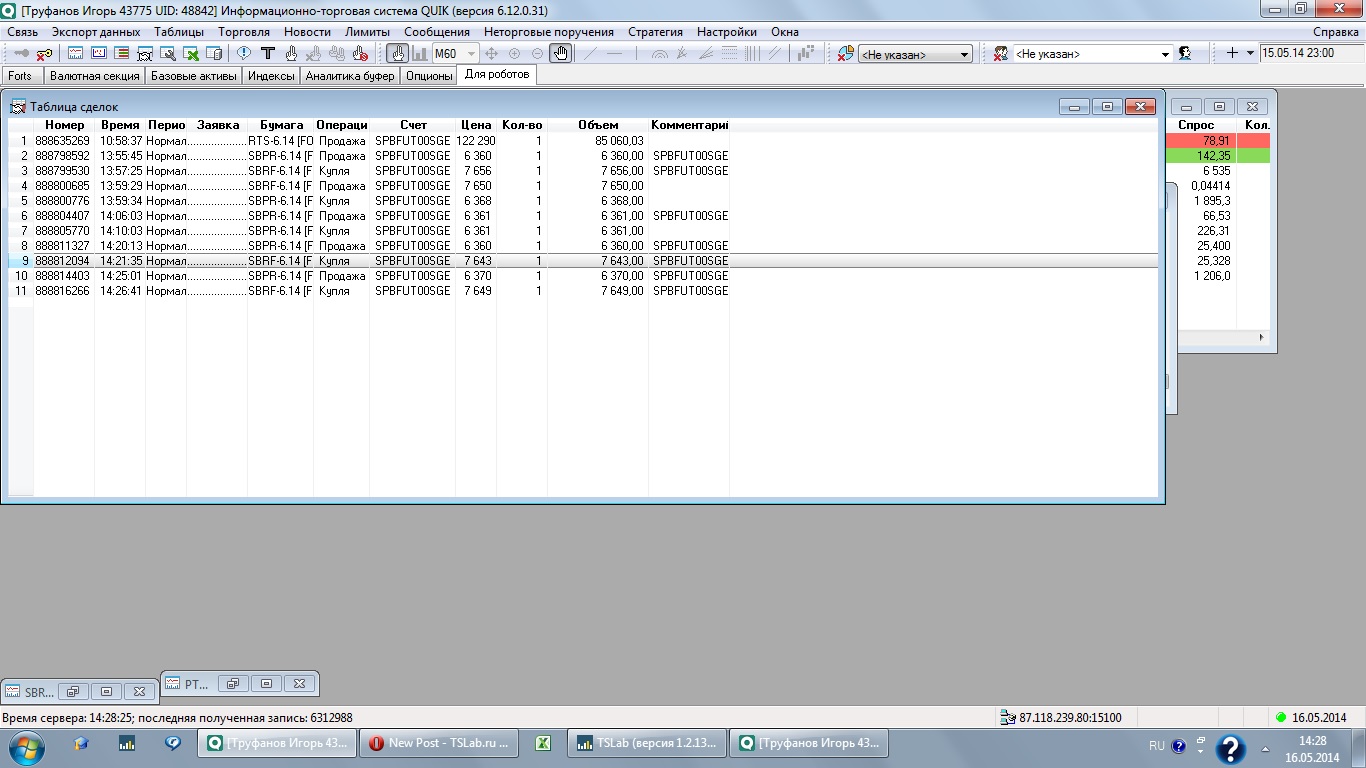Click the bar chart icon left of M60
This screenshot has width=1366, height=768.
click(x=420, y=53)
